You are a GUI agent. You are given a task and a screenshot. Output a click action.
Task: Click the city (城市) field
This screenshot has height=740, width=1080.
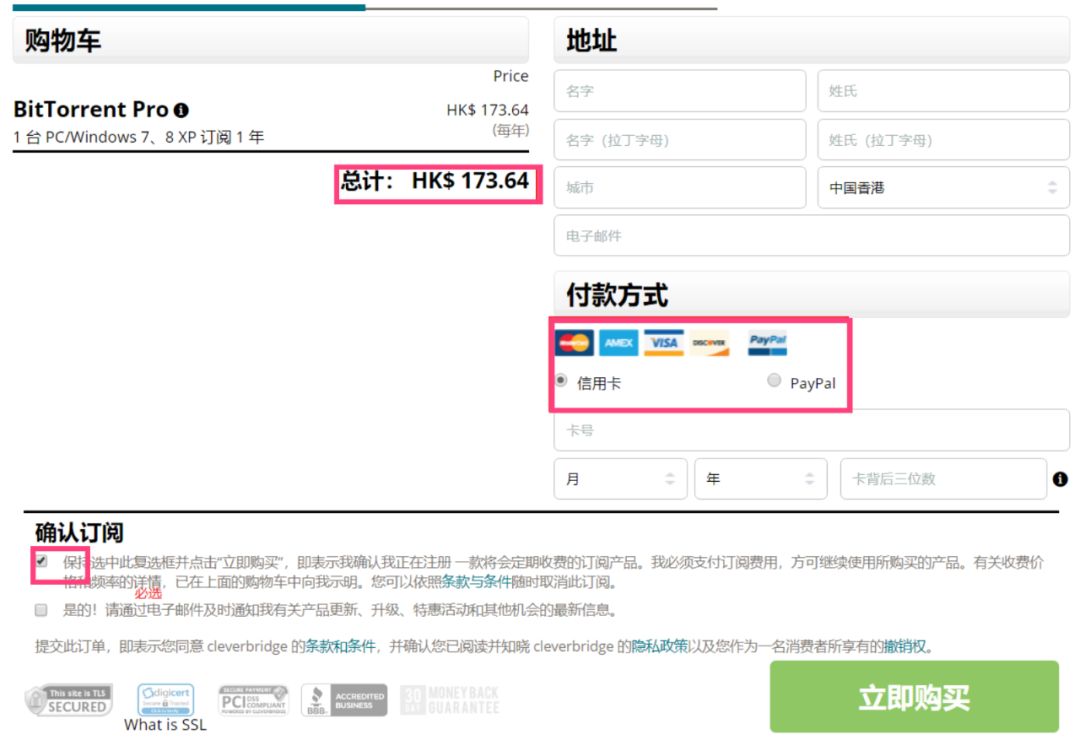click(679, 187)
